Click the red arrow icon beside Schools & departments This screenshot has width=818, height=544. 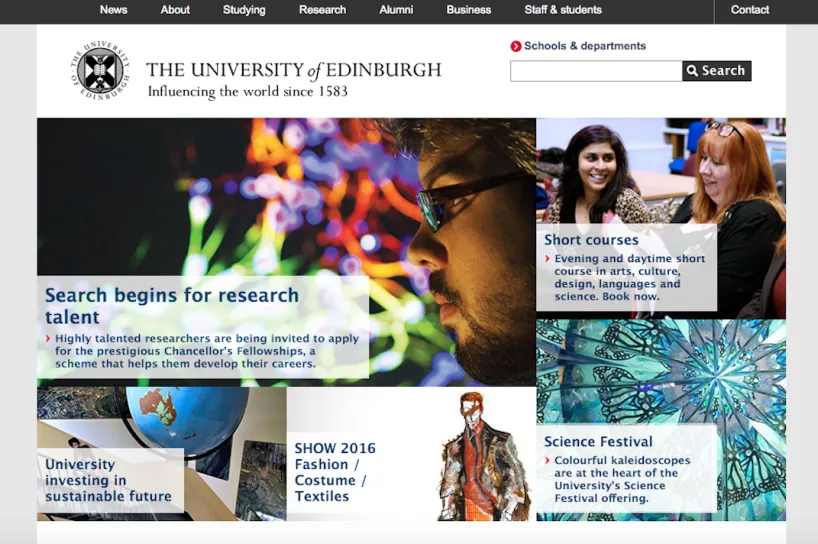point(515,46)
